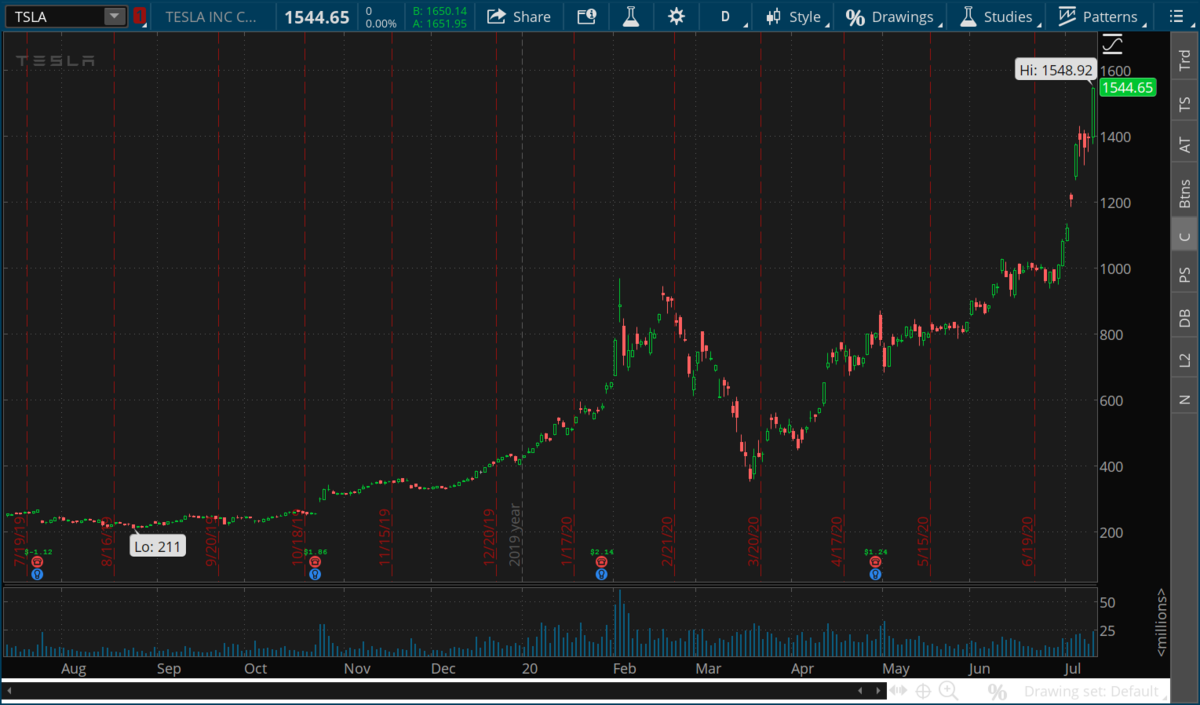Click the Lo: 211 price bubble
1200x705 pixels.
[x=158, y=546]
